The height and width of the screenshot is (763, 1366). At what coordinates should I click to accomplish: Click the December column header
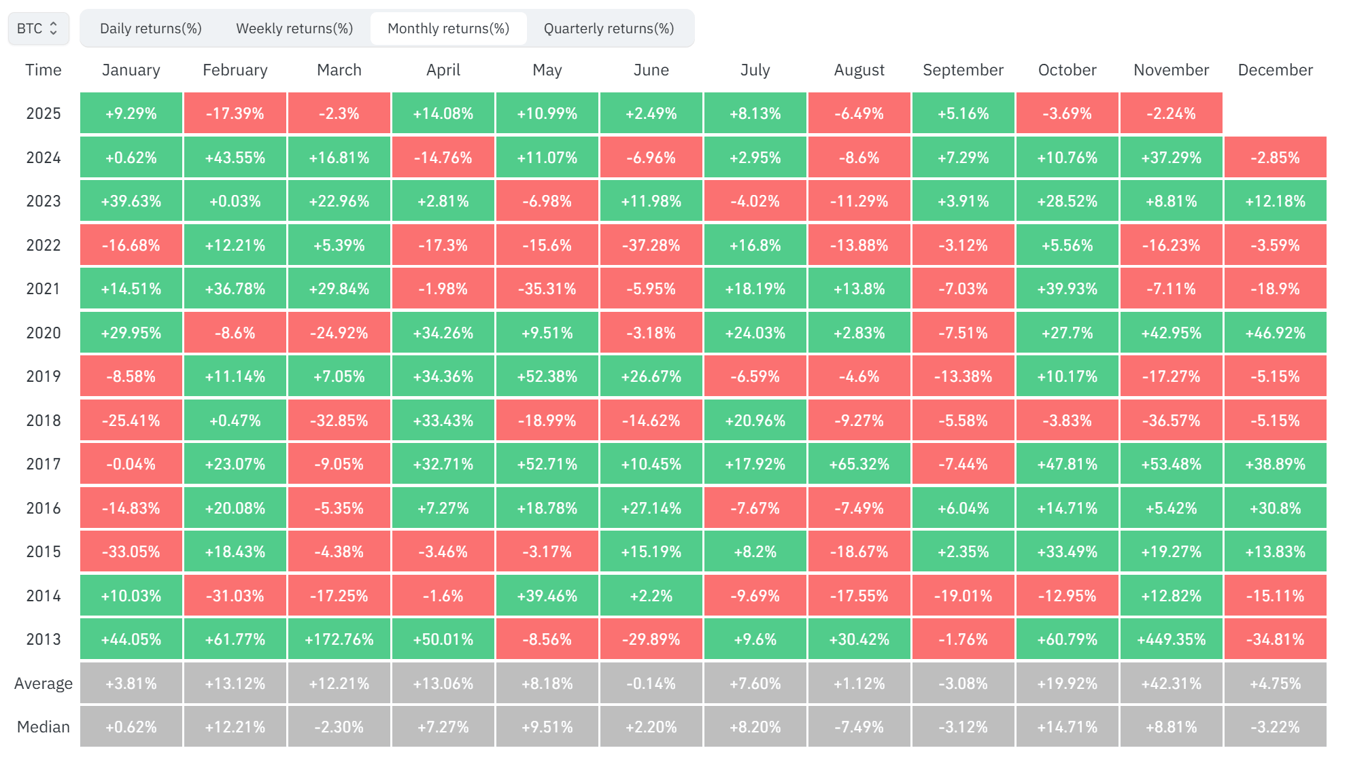point(1275,70)
